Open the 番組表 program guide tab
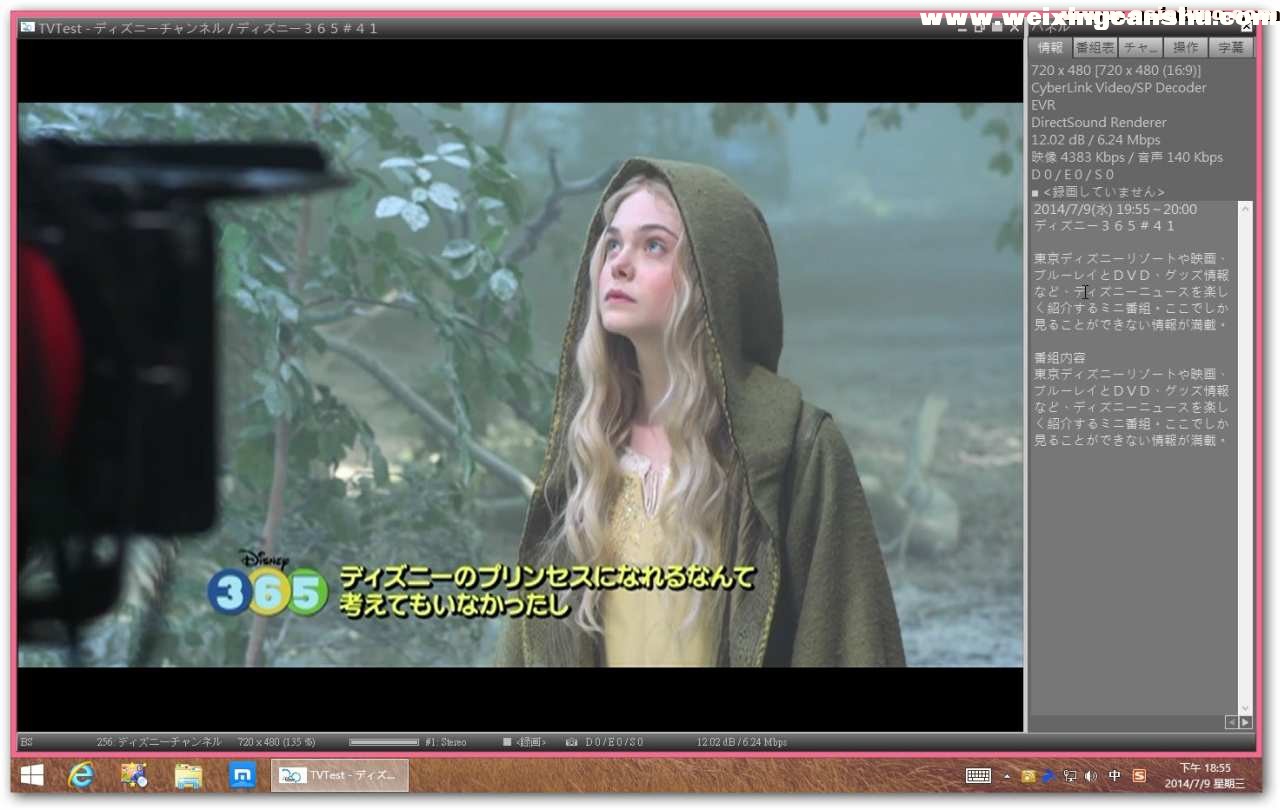Image resolution: width=1280 pixels, height=810 pixels. [x=1095, y=48]
